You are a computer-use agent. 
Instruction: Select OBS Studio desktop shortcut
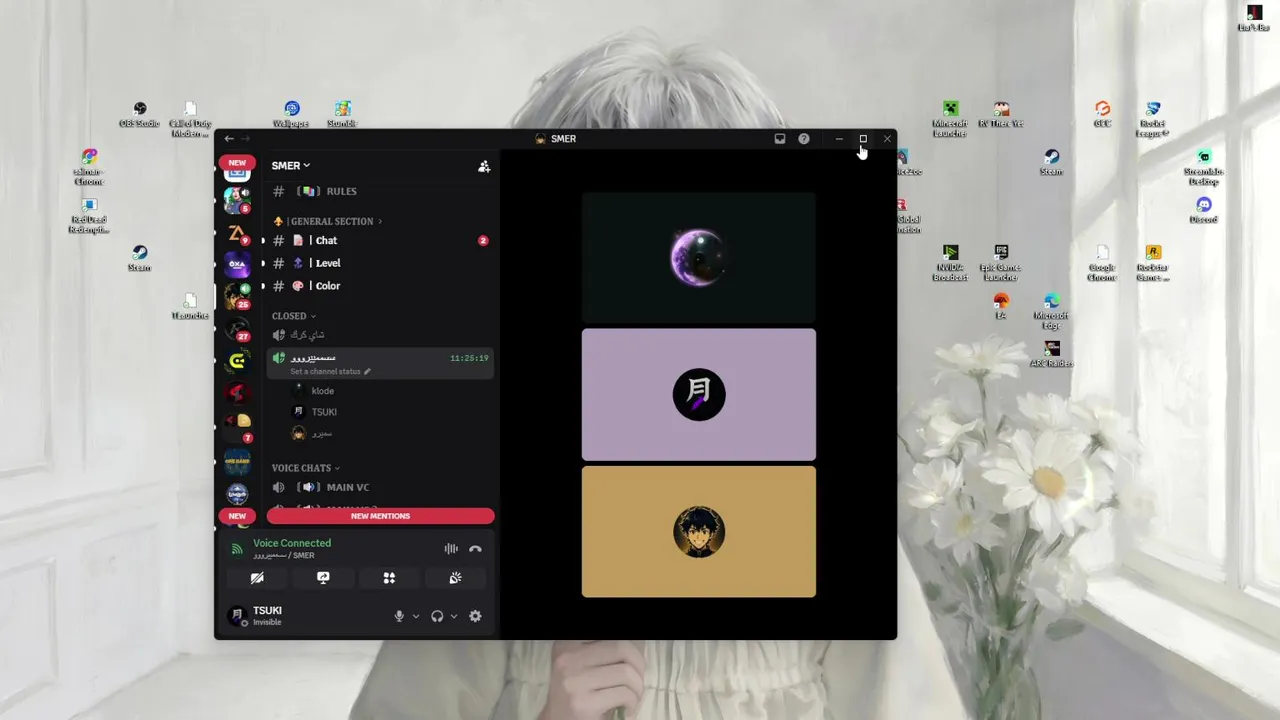pos(140,114)
